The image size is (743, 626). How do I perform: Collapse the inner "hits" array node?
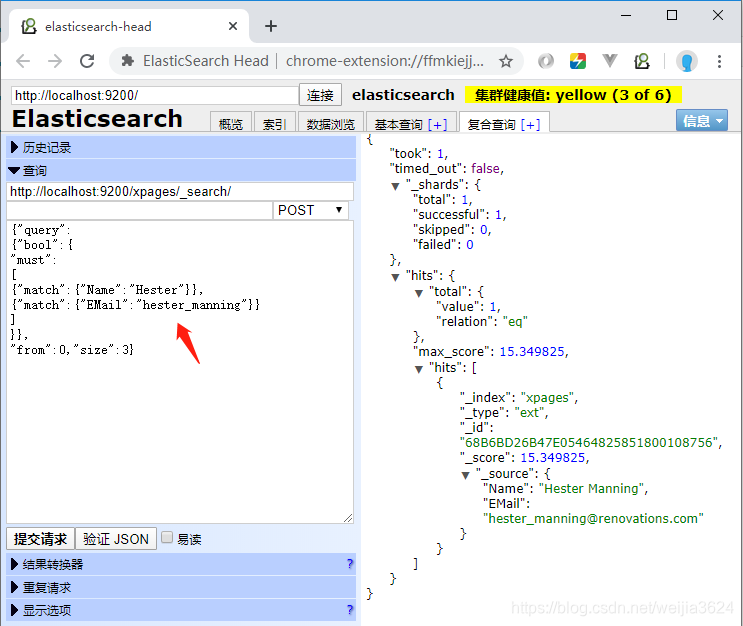coord(418,369)
